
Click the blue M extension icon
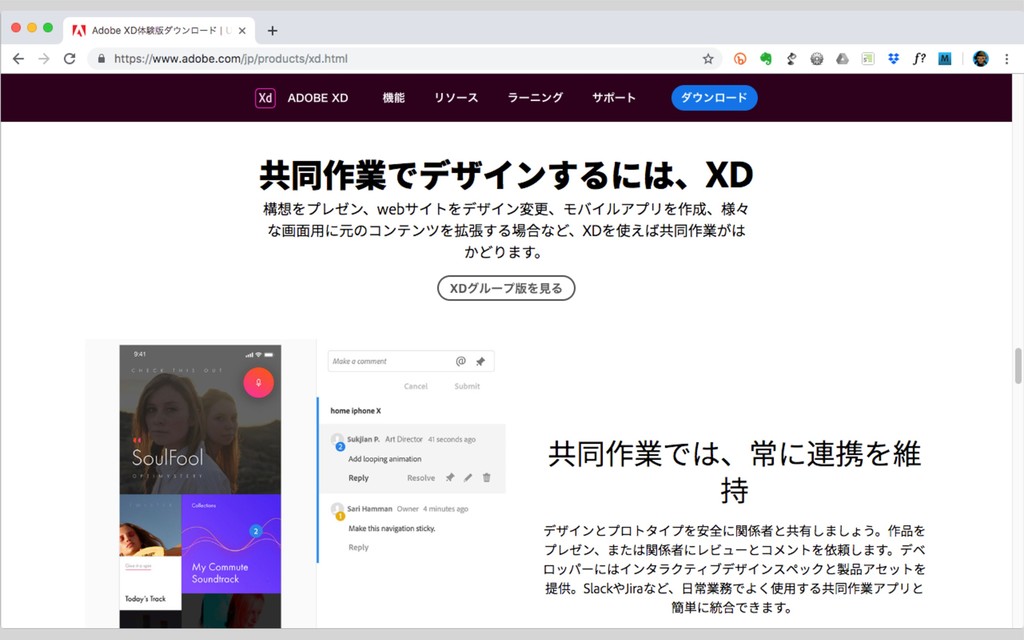click(x=944, y=59)
